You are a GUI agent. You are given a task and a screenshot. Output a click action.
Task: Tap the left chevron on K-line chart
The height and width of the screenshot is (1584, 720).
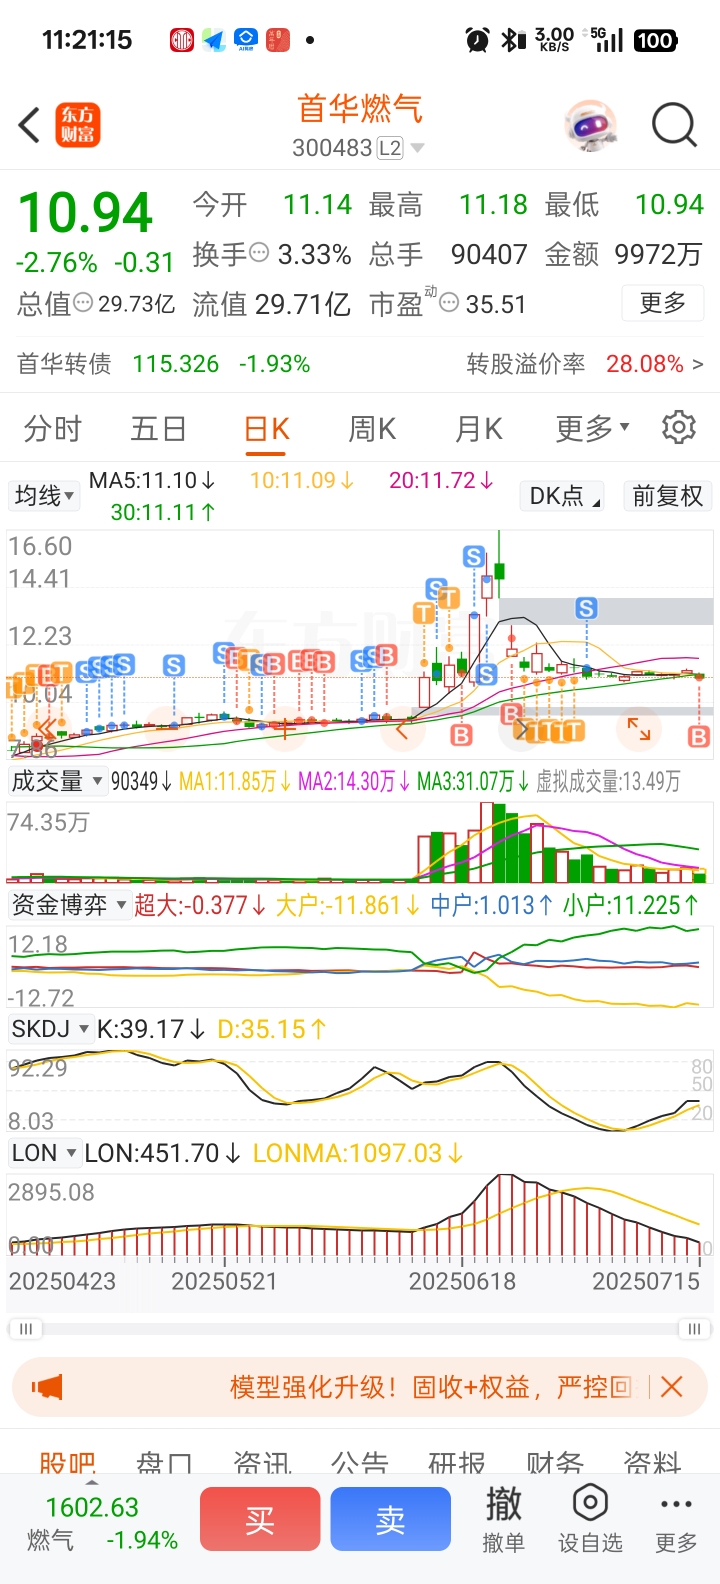403,729
